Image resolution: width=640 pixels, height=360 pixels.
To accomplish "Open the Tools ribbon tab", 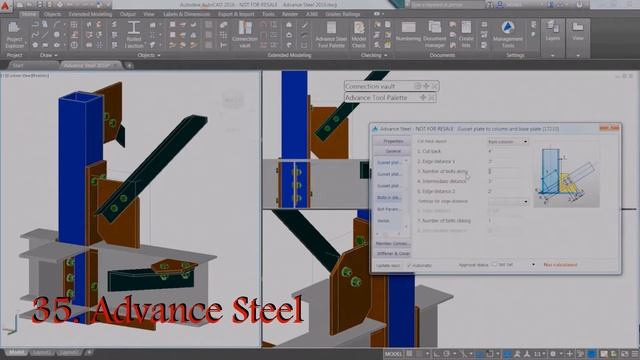I will coord(268,14).
